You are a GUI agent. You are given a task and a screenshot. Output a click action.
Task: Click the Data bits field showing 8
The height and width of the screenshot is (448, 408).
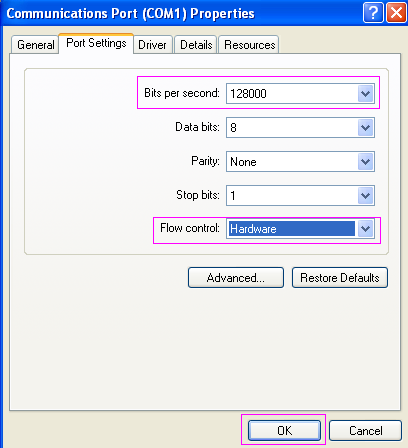click(300, 128)
